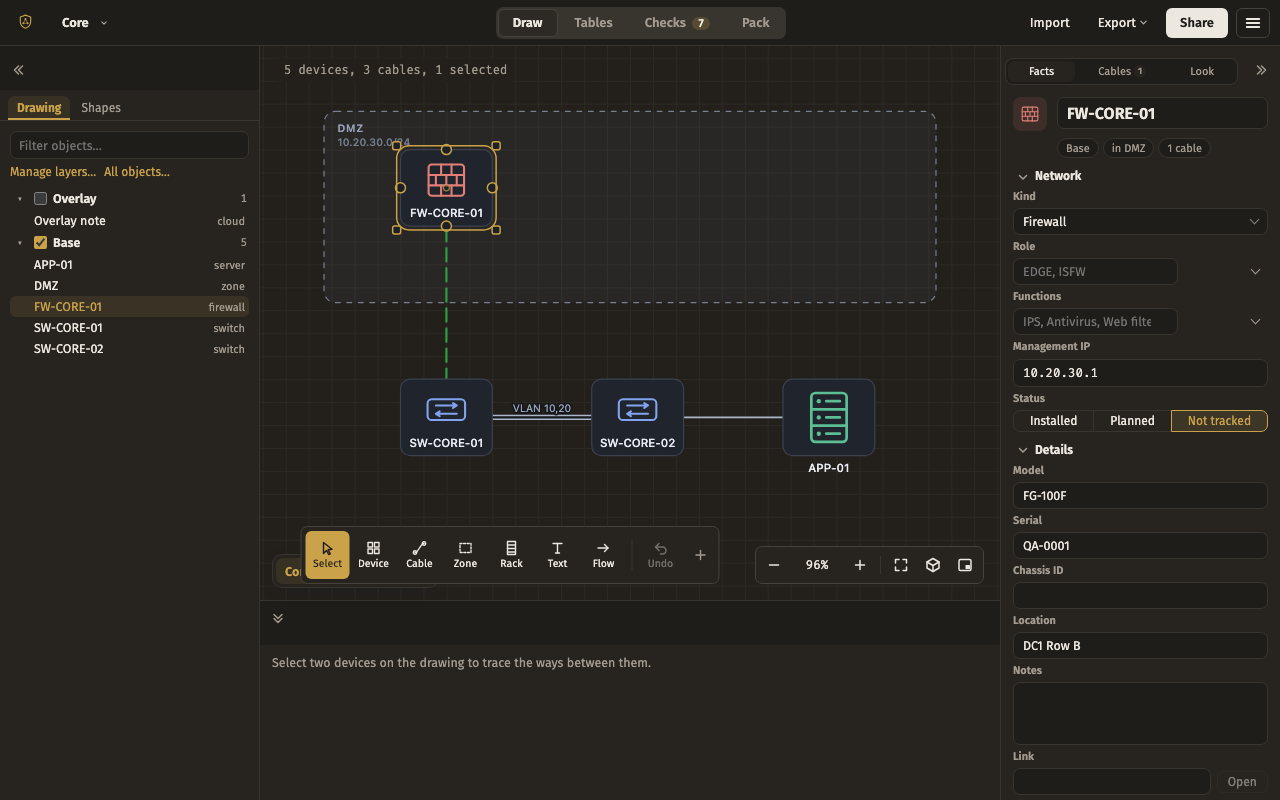Choose the Device tool

tap(373, 555)
